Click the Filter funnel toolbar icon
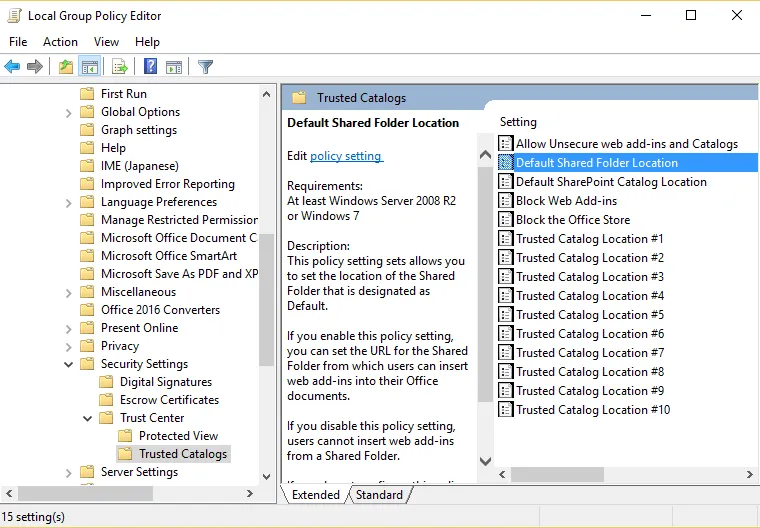Image resolution: width=760 pixels, height=528 pixels. (206, 66)
